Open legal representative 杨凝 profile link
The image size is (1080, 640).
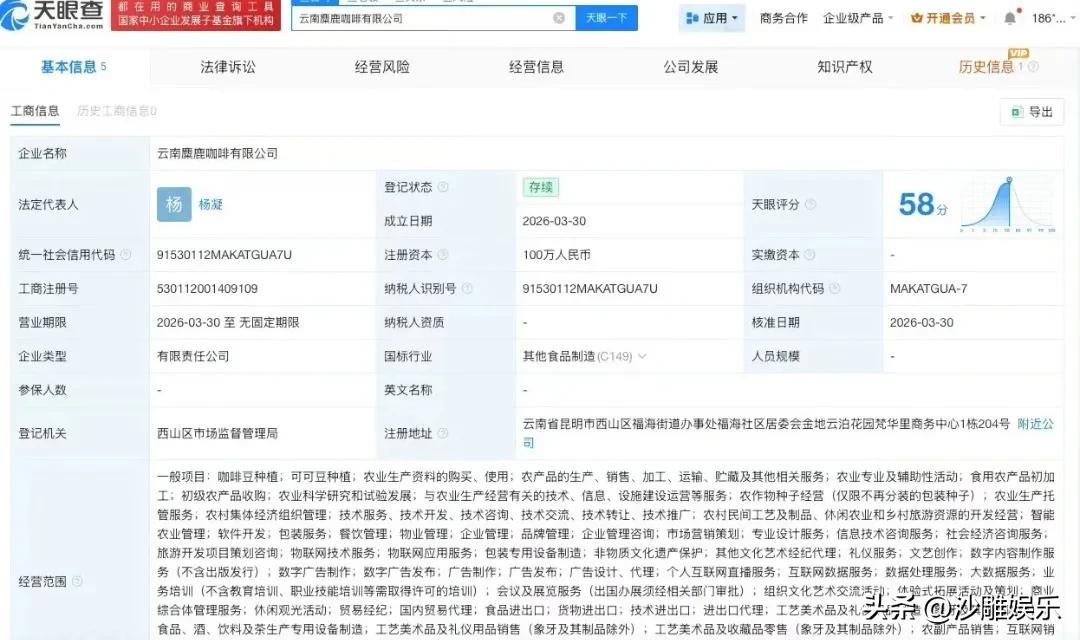pos(211,205)
